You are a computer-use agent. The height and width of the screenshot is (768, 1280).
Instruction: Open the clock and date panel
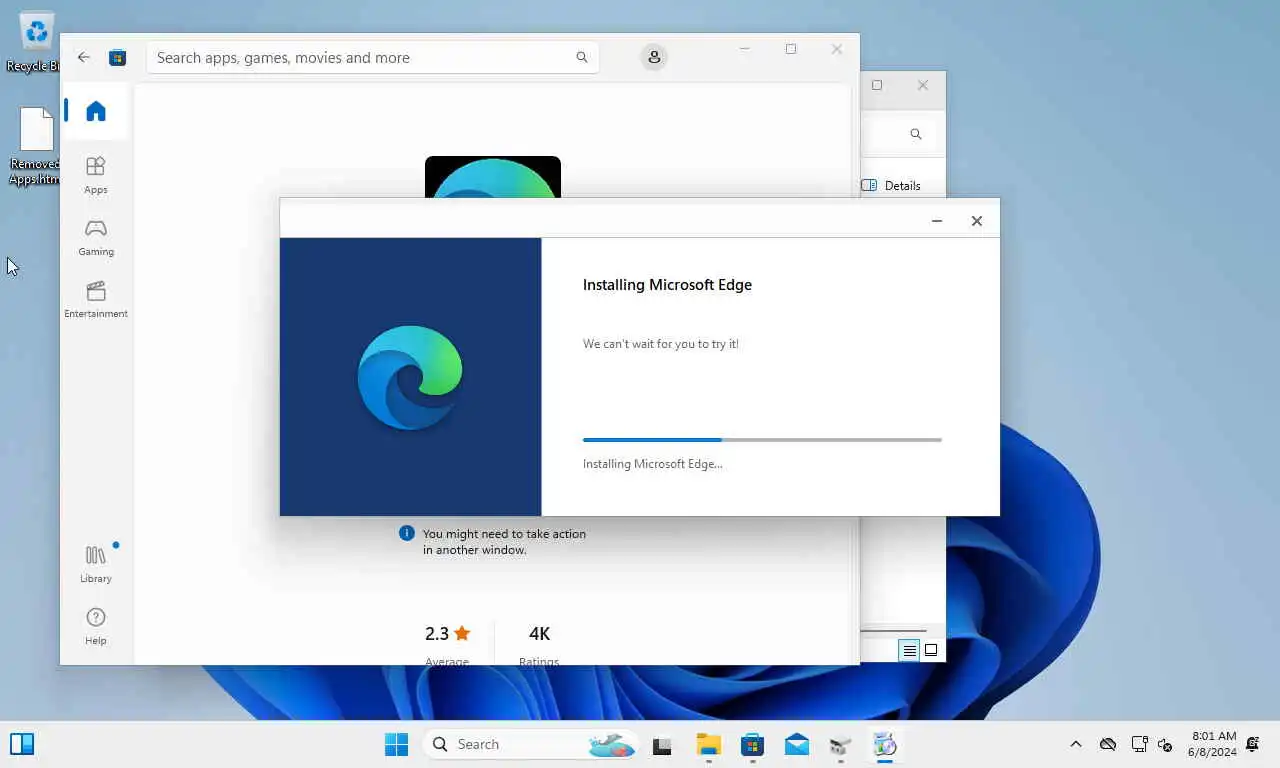coord(1212,744)
